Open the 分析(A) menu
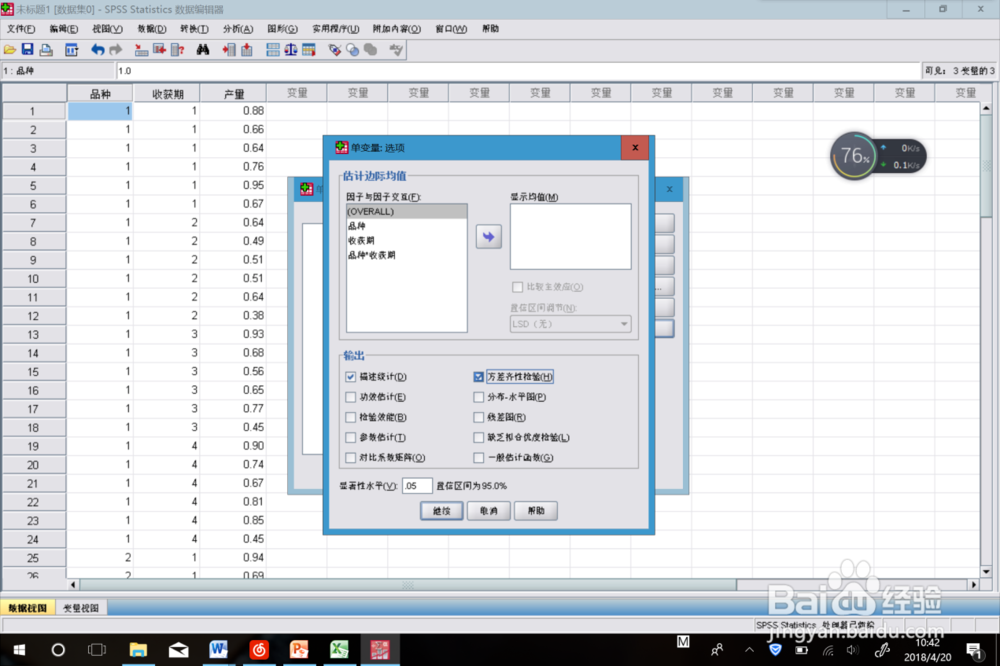Viewport: 1000px width, 666px height. (238, 29)
